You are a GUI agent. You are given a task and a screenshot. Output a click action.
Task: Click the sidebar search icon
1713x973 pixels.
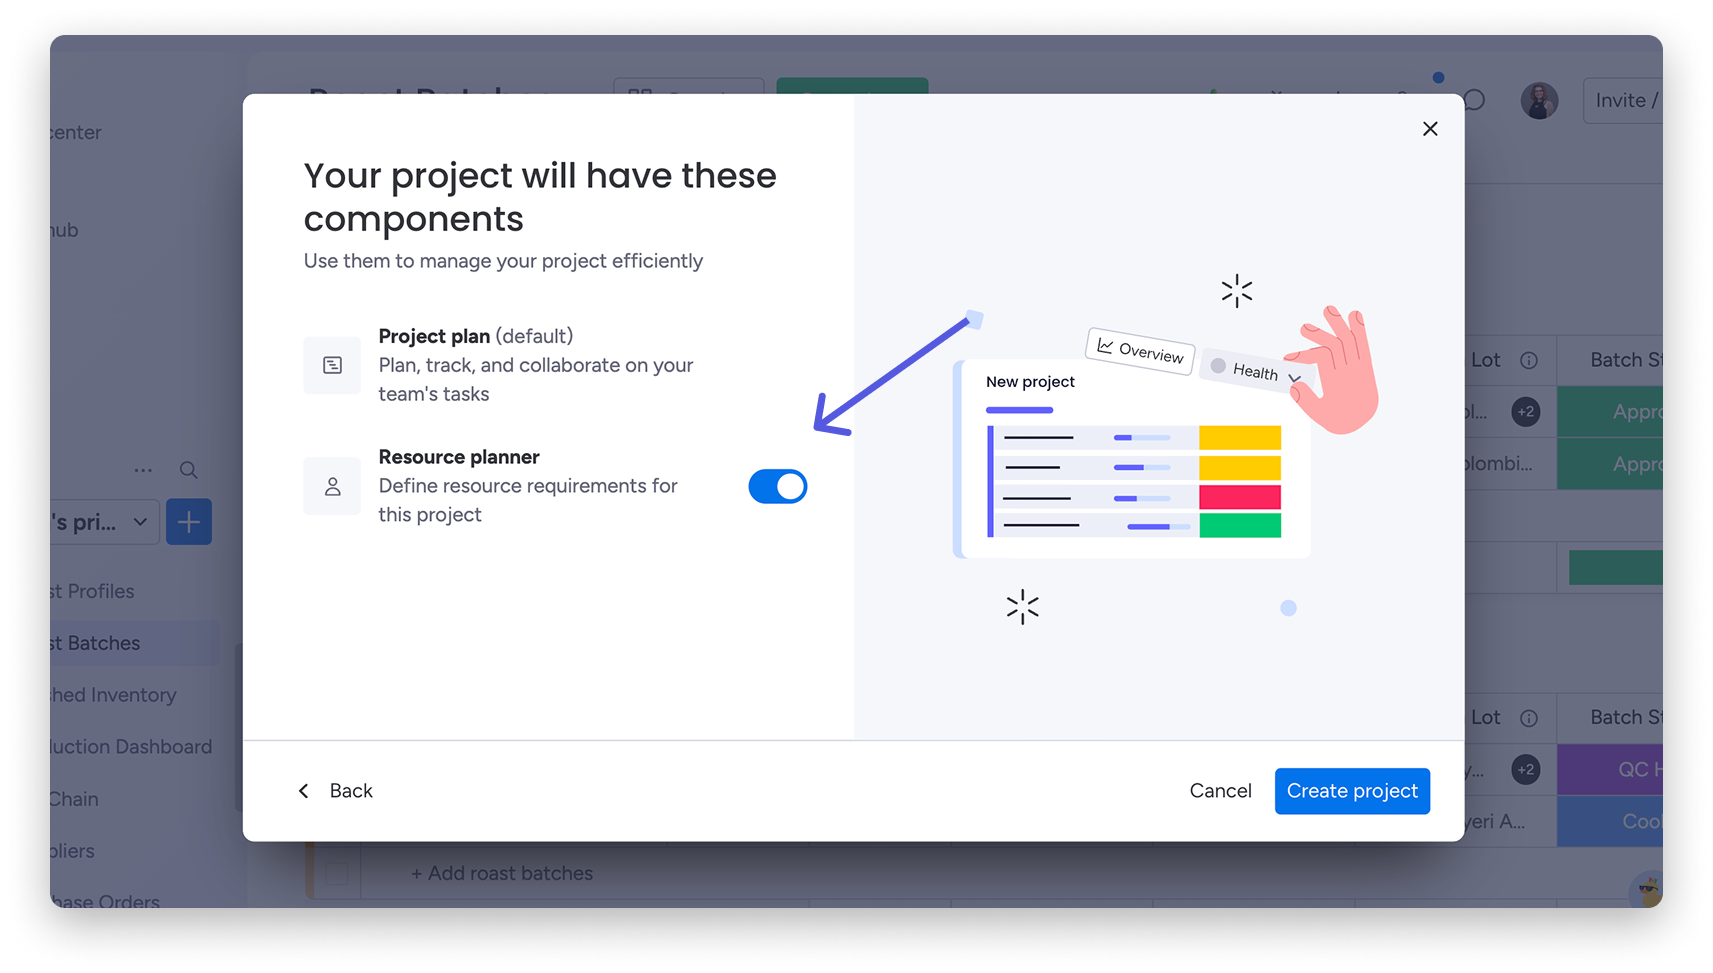point(188,470)
